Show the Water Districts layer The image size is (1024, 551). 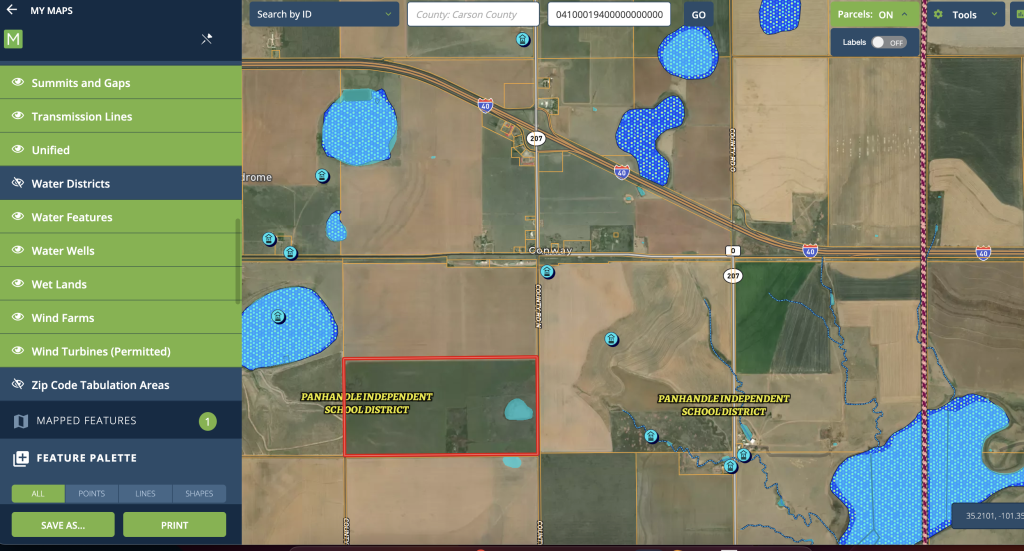(x=18, y=184)
